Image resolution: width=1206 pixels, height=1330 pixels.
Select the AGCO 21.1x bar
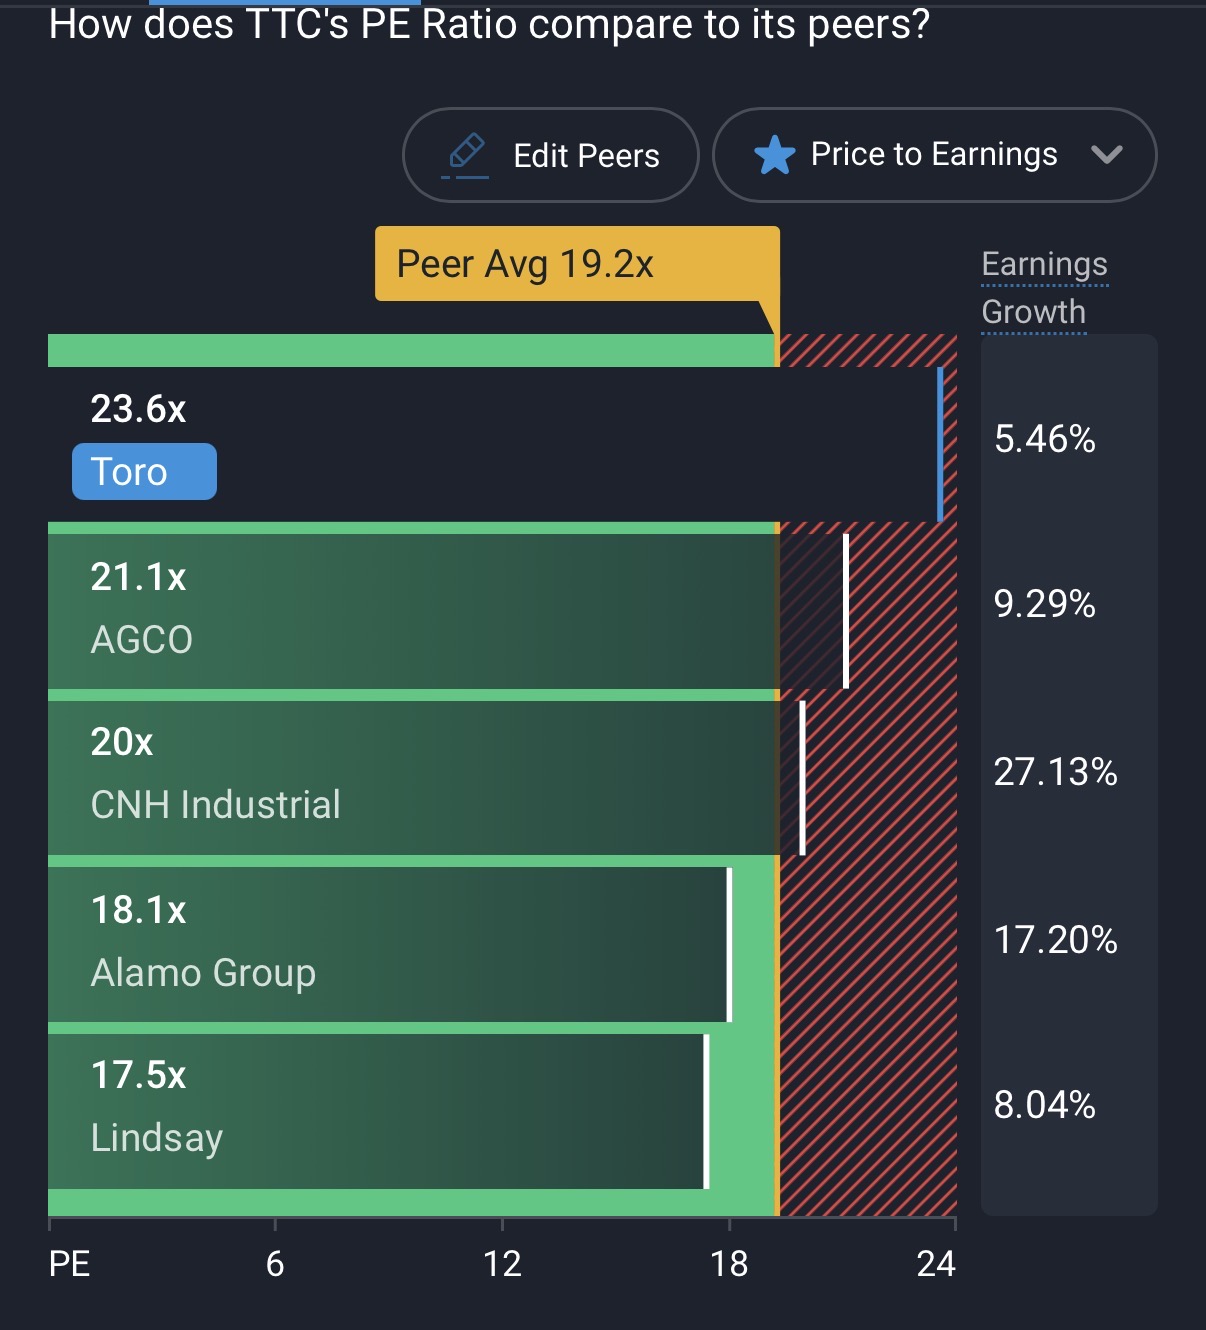pyautogui.click(x=447, y=611)
